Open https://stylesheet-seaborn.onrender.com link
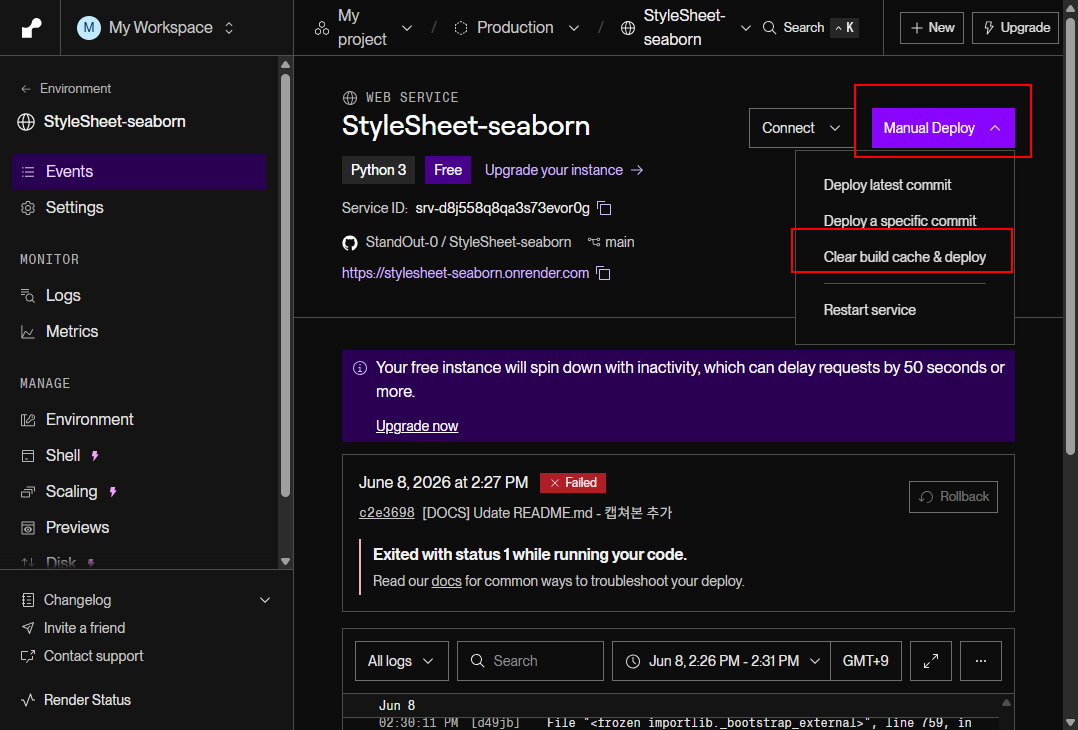The width and height of the screenshot is (1078, 730). tap(465, 273)
